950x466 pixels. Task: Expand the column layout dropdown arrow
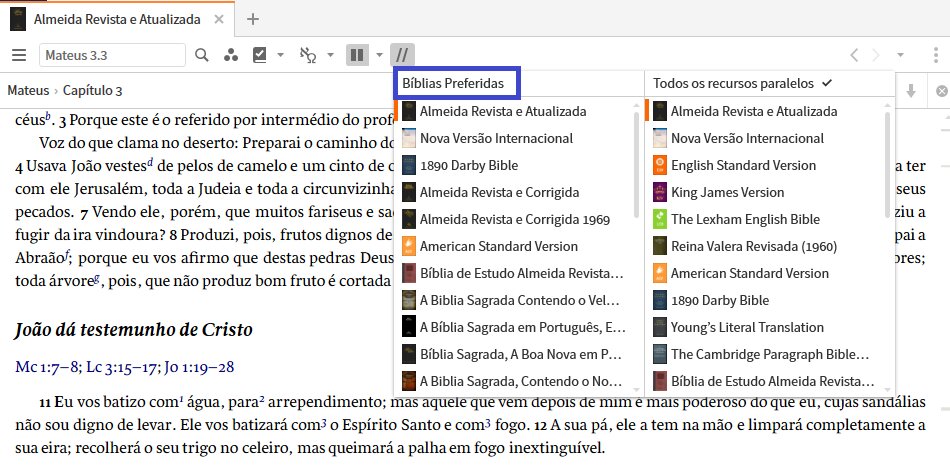(379, 55)
